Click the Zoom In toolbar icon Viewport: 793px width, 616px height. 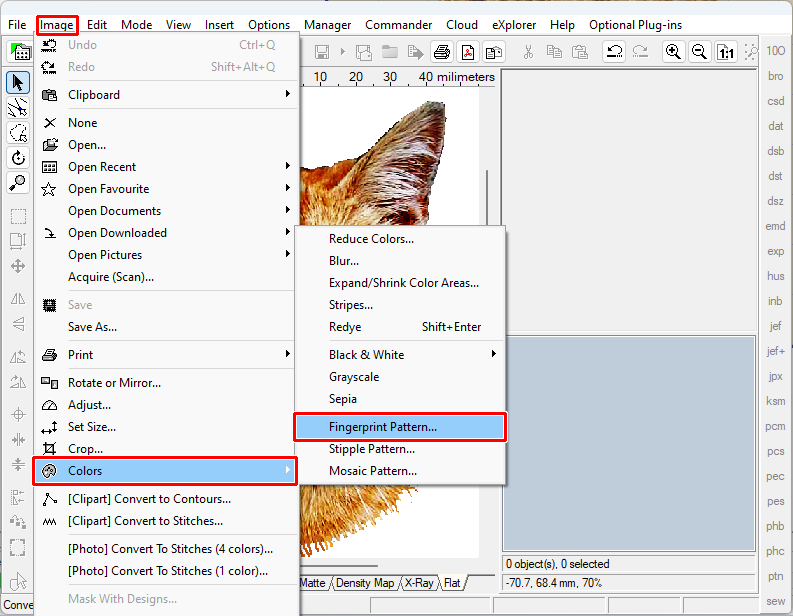(673, 52)
